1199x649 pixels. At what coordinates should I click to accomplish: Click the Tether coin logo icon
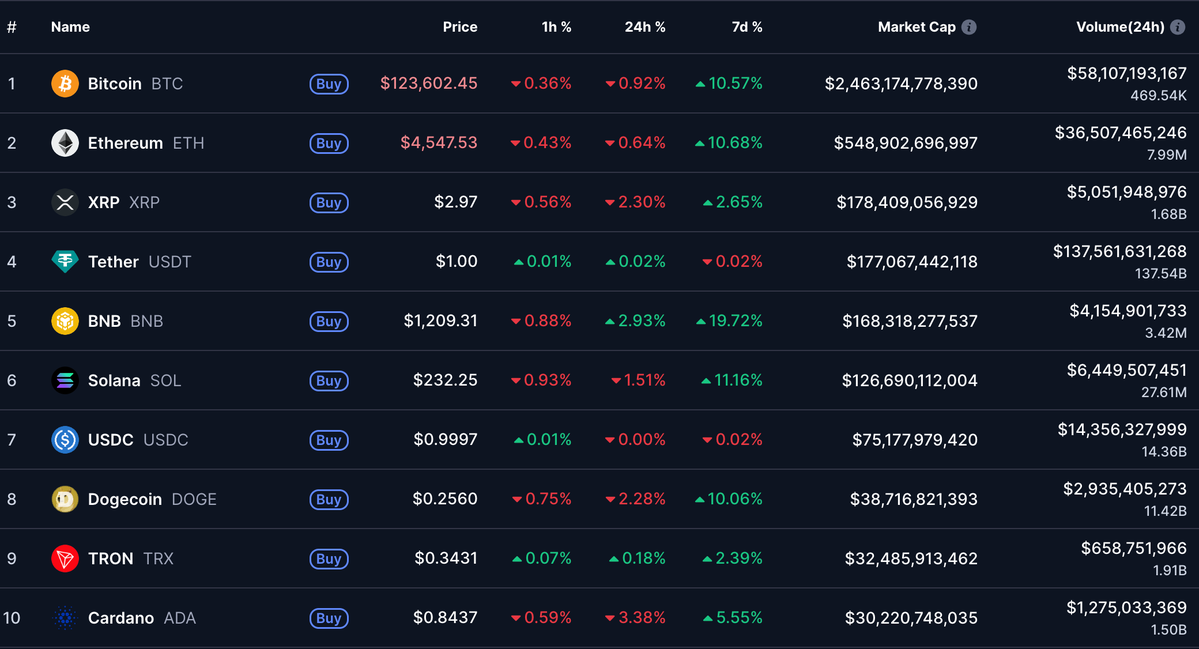65,262
